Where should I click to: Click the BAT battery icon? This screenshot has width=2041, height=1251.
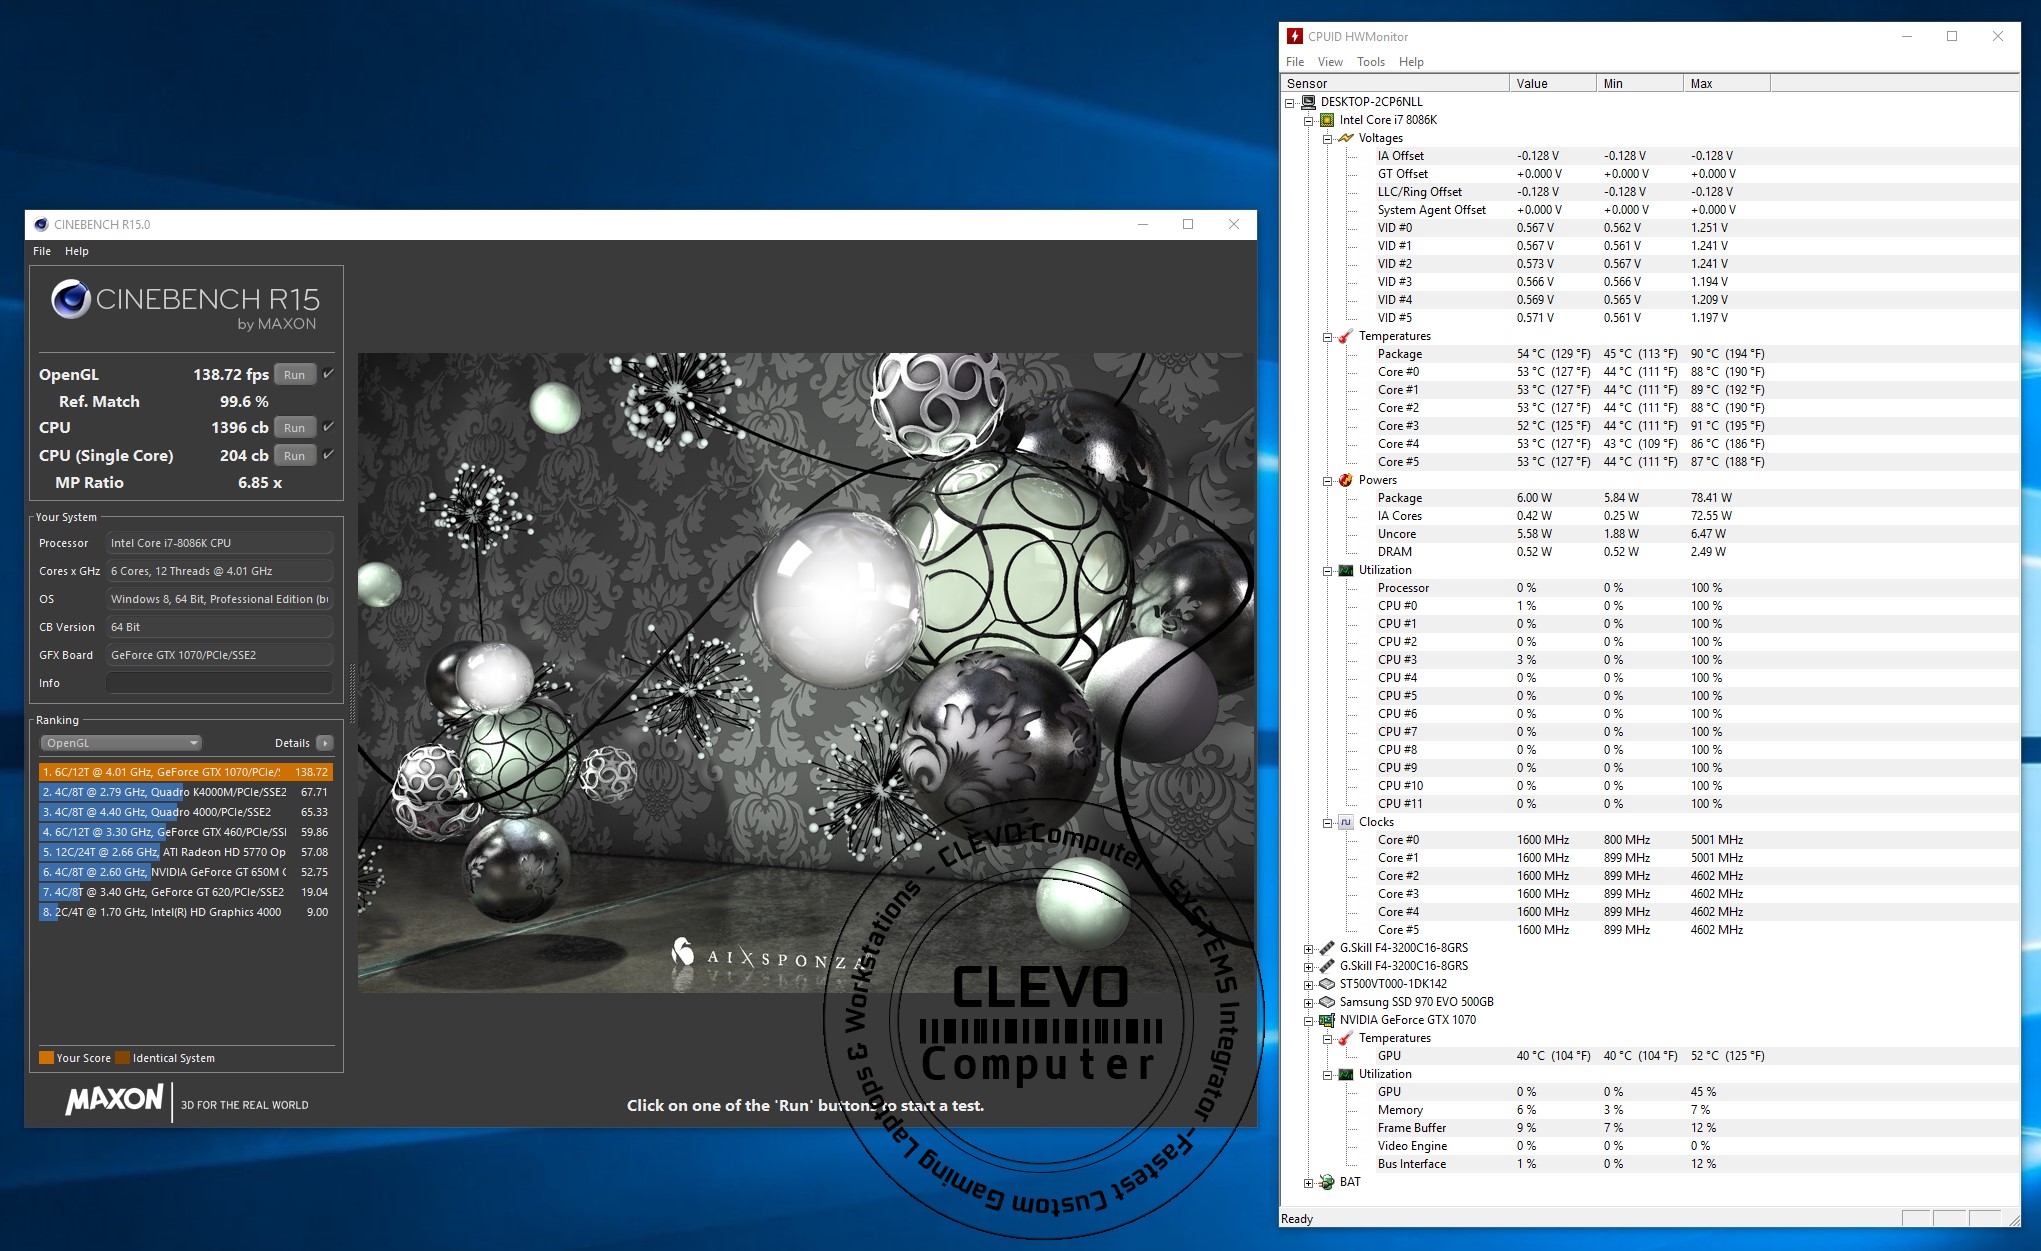1327,1182
